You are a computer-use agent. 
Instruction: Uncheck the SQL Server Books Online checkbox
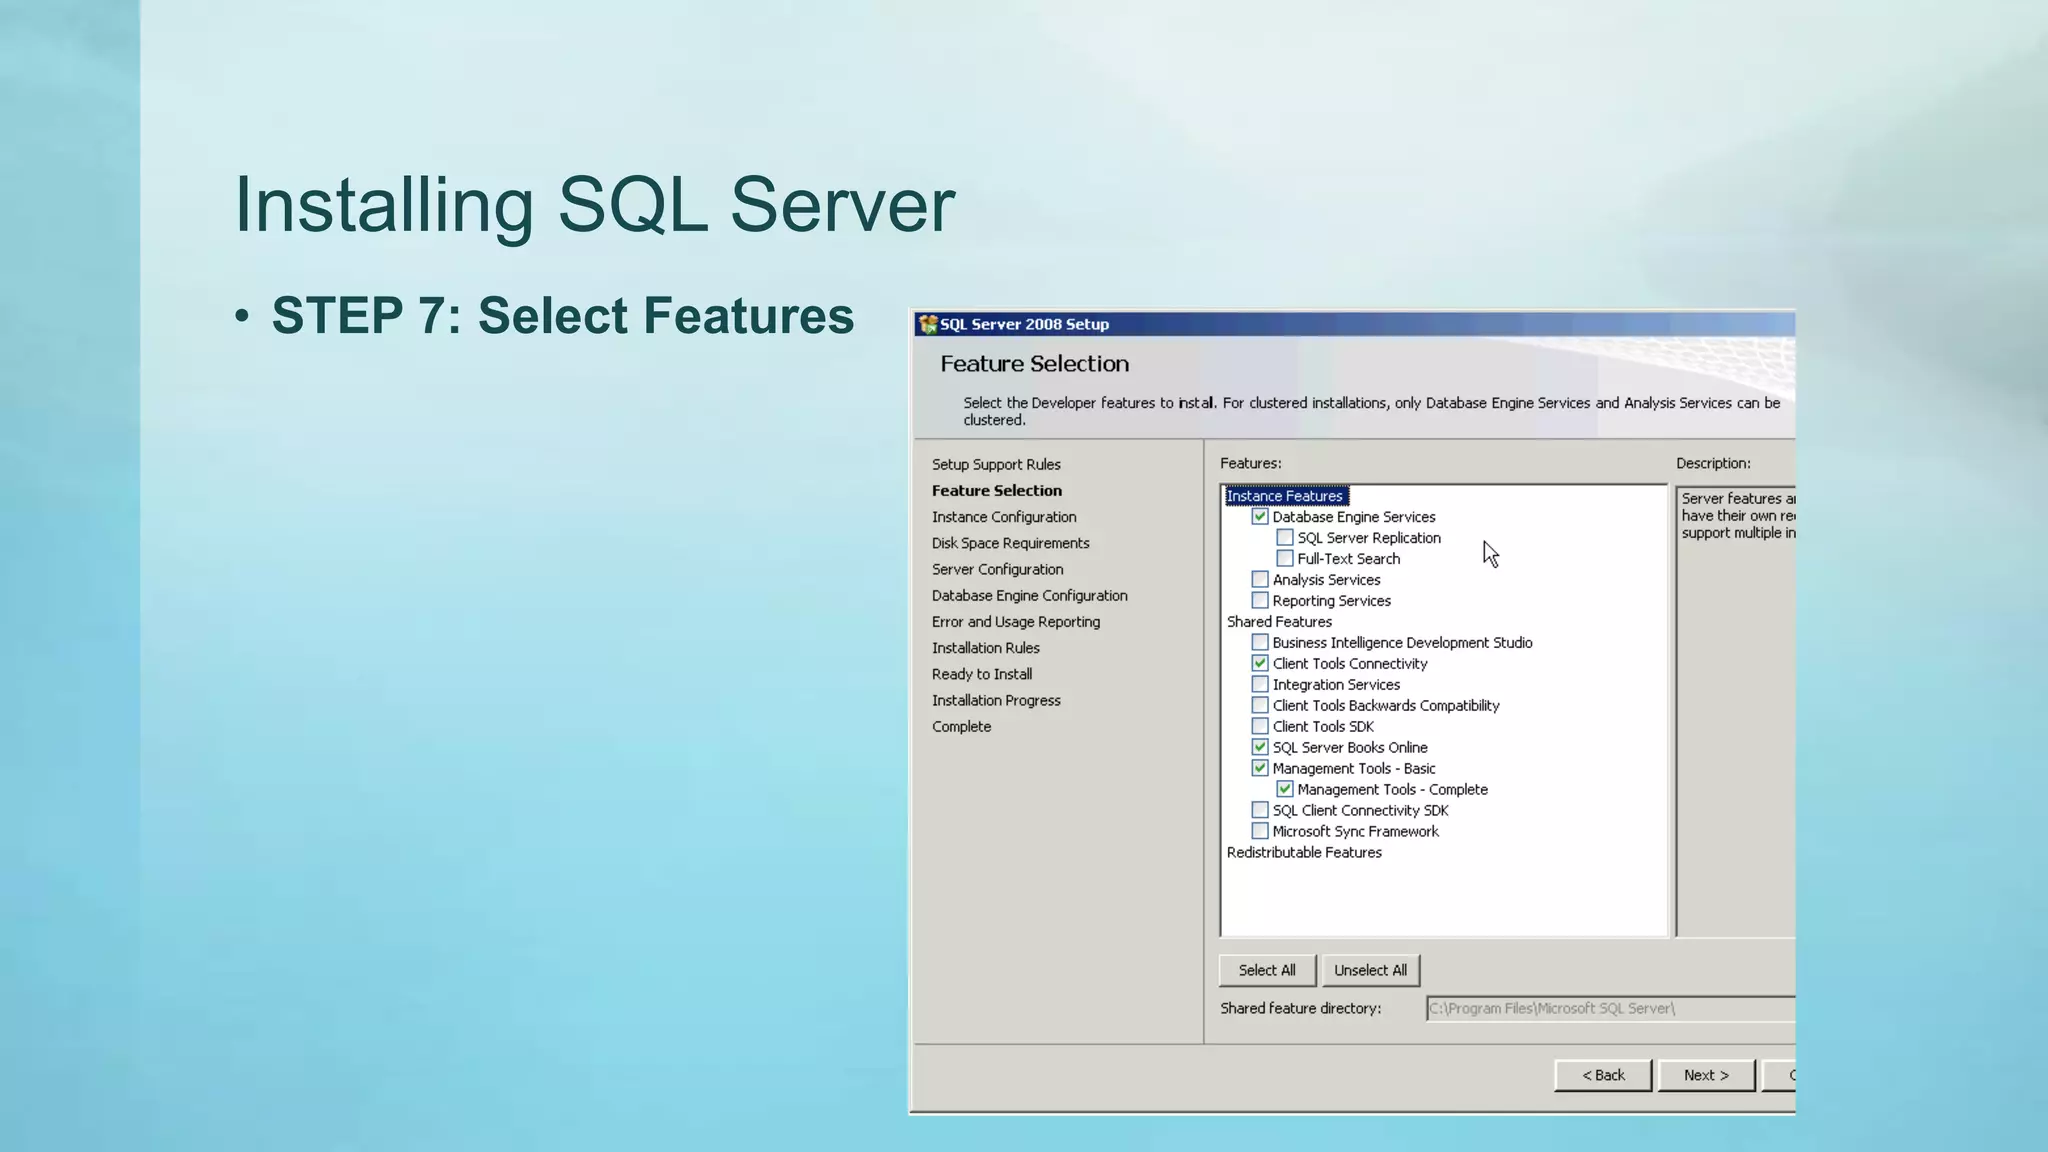coord(1260,748)
